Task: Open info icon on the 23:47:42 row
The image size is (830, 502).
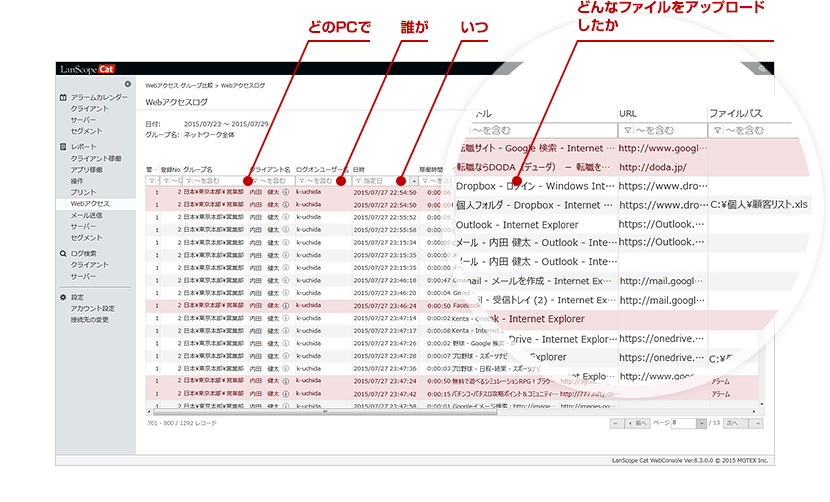Action: click(286, 393)
